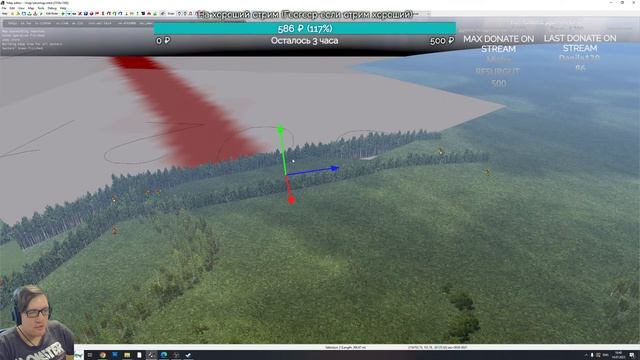The image size is (640, 360).
Task: Open the blue app beside Chrome on taskbar
Action: click(x=115, y=355)
